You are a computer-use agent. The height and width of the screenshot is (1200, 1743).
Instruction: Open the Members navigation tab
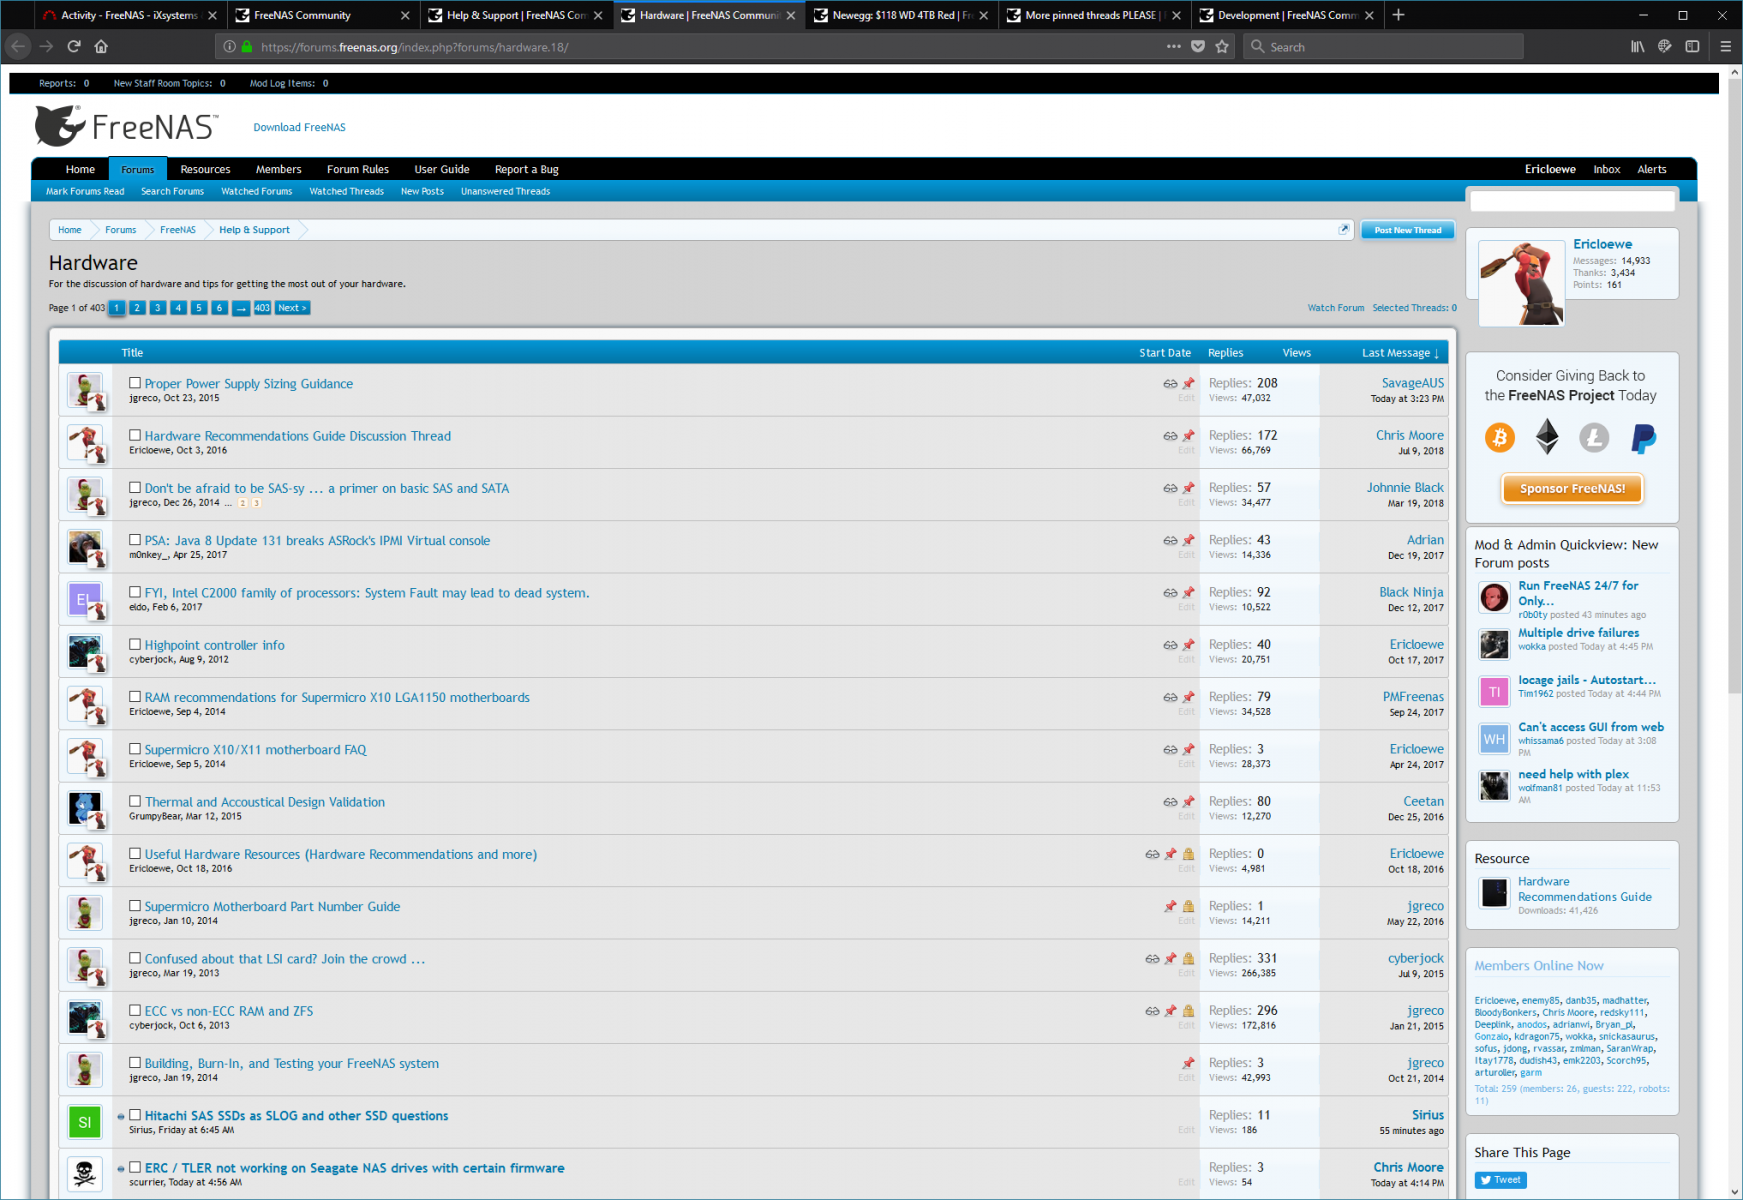click(x=278, y=169)
